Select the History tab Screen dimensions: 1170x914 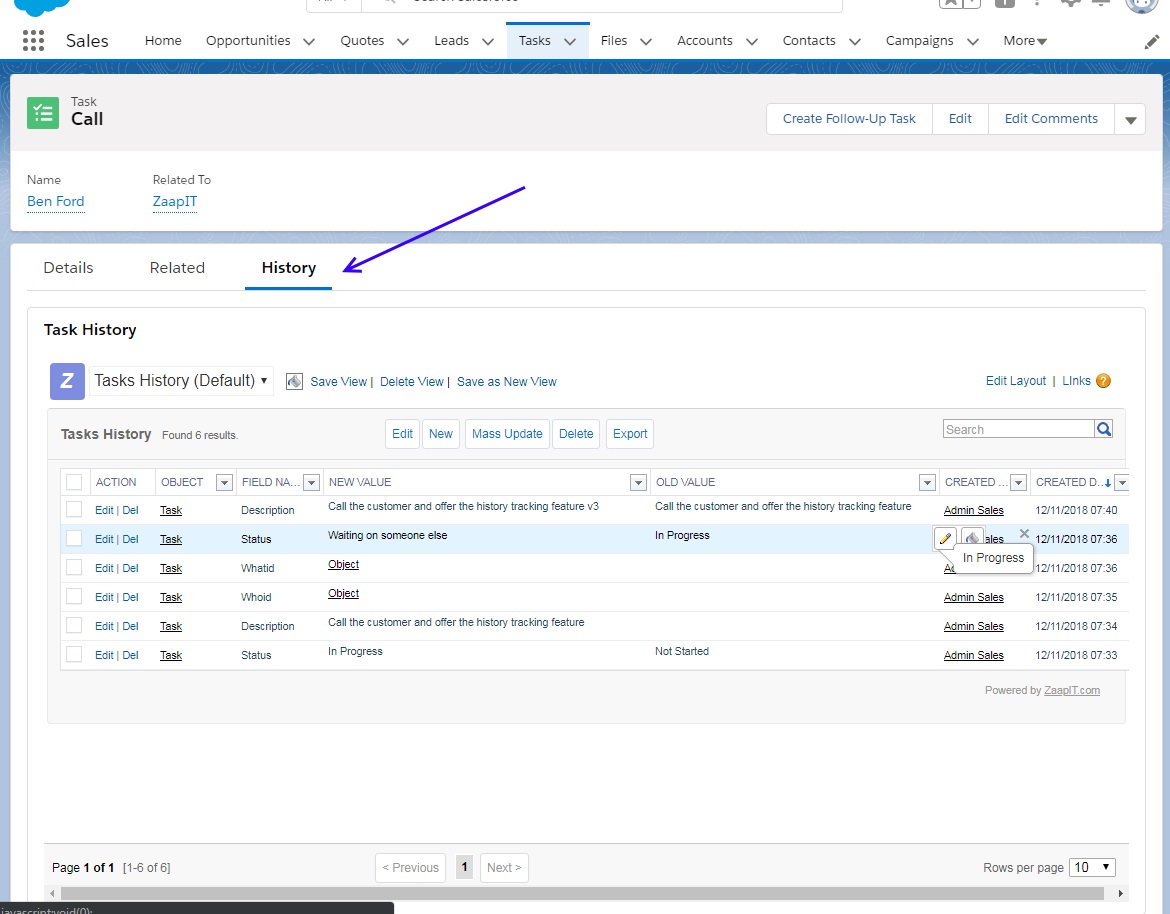289,267
